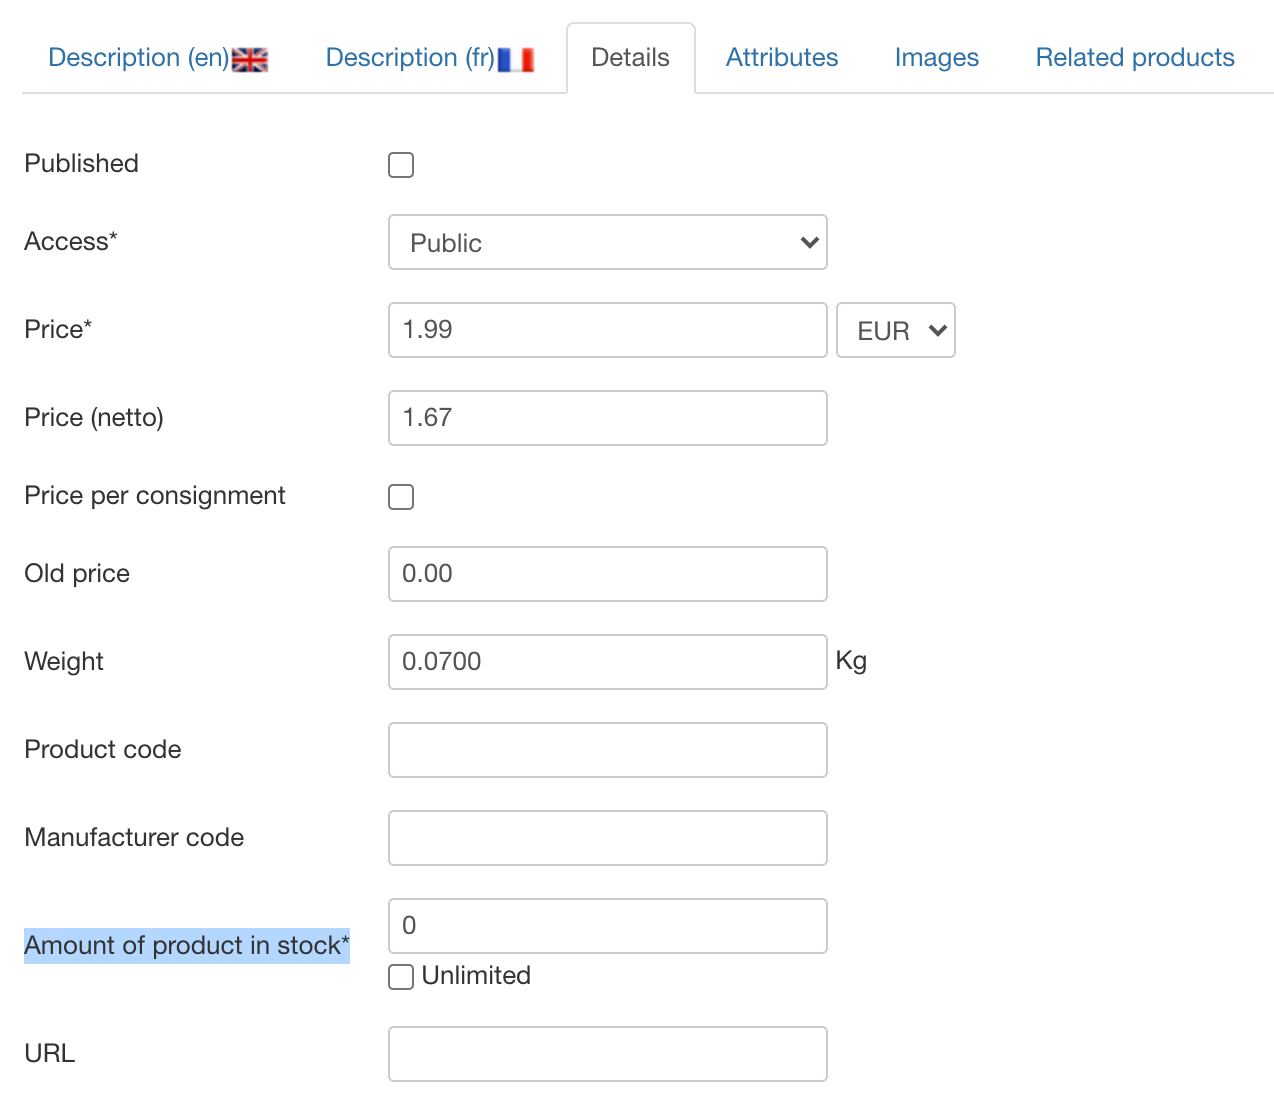1274x1100 pixels.
Task: Check the Unlimited stock option
Action: point(401,977)
